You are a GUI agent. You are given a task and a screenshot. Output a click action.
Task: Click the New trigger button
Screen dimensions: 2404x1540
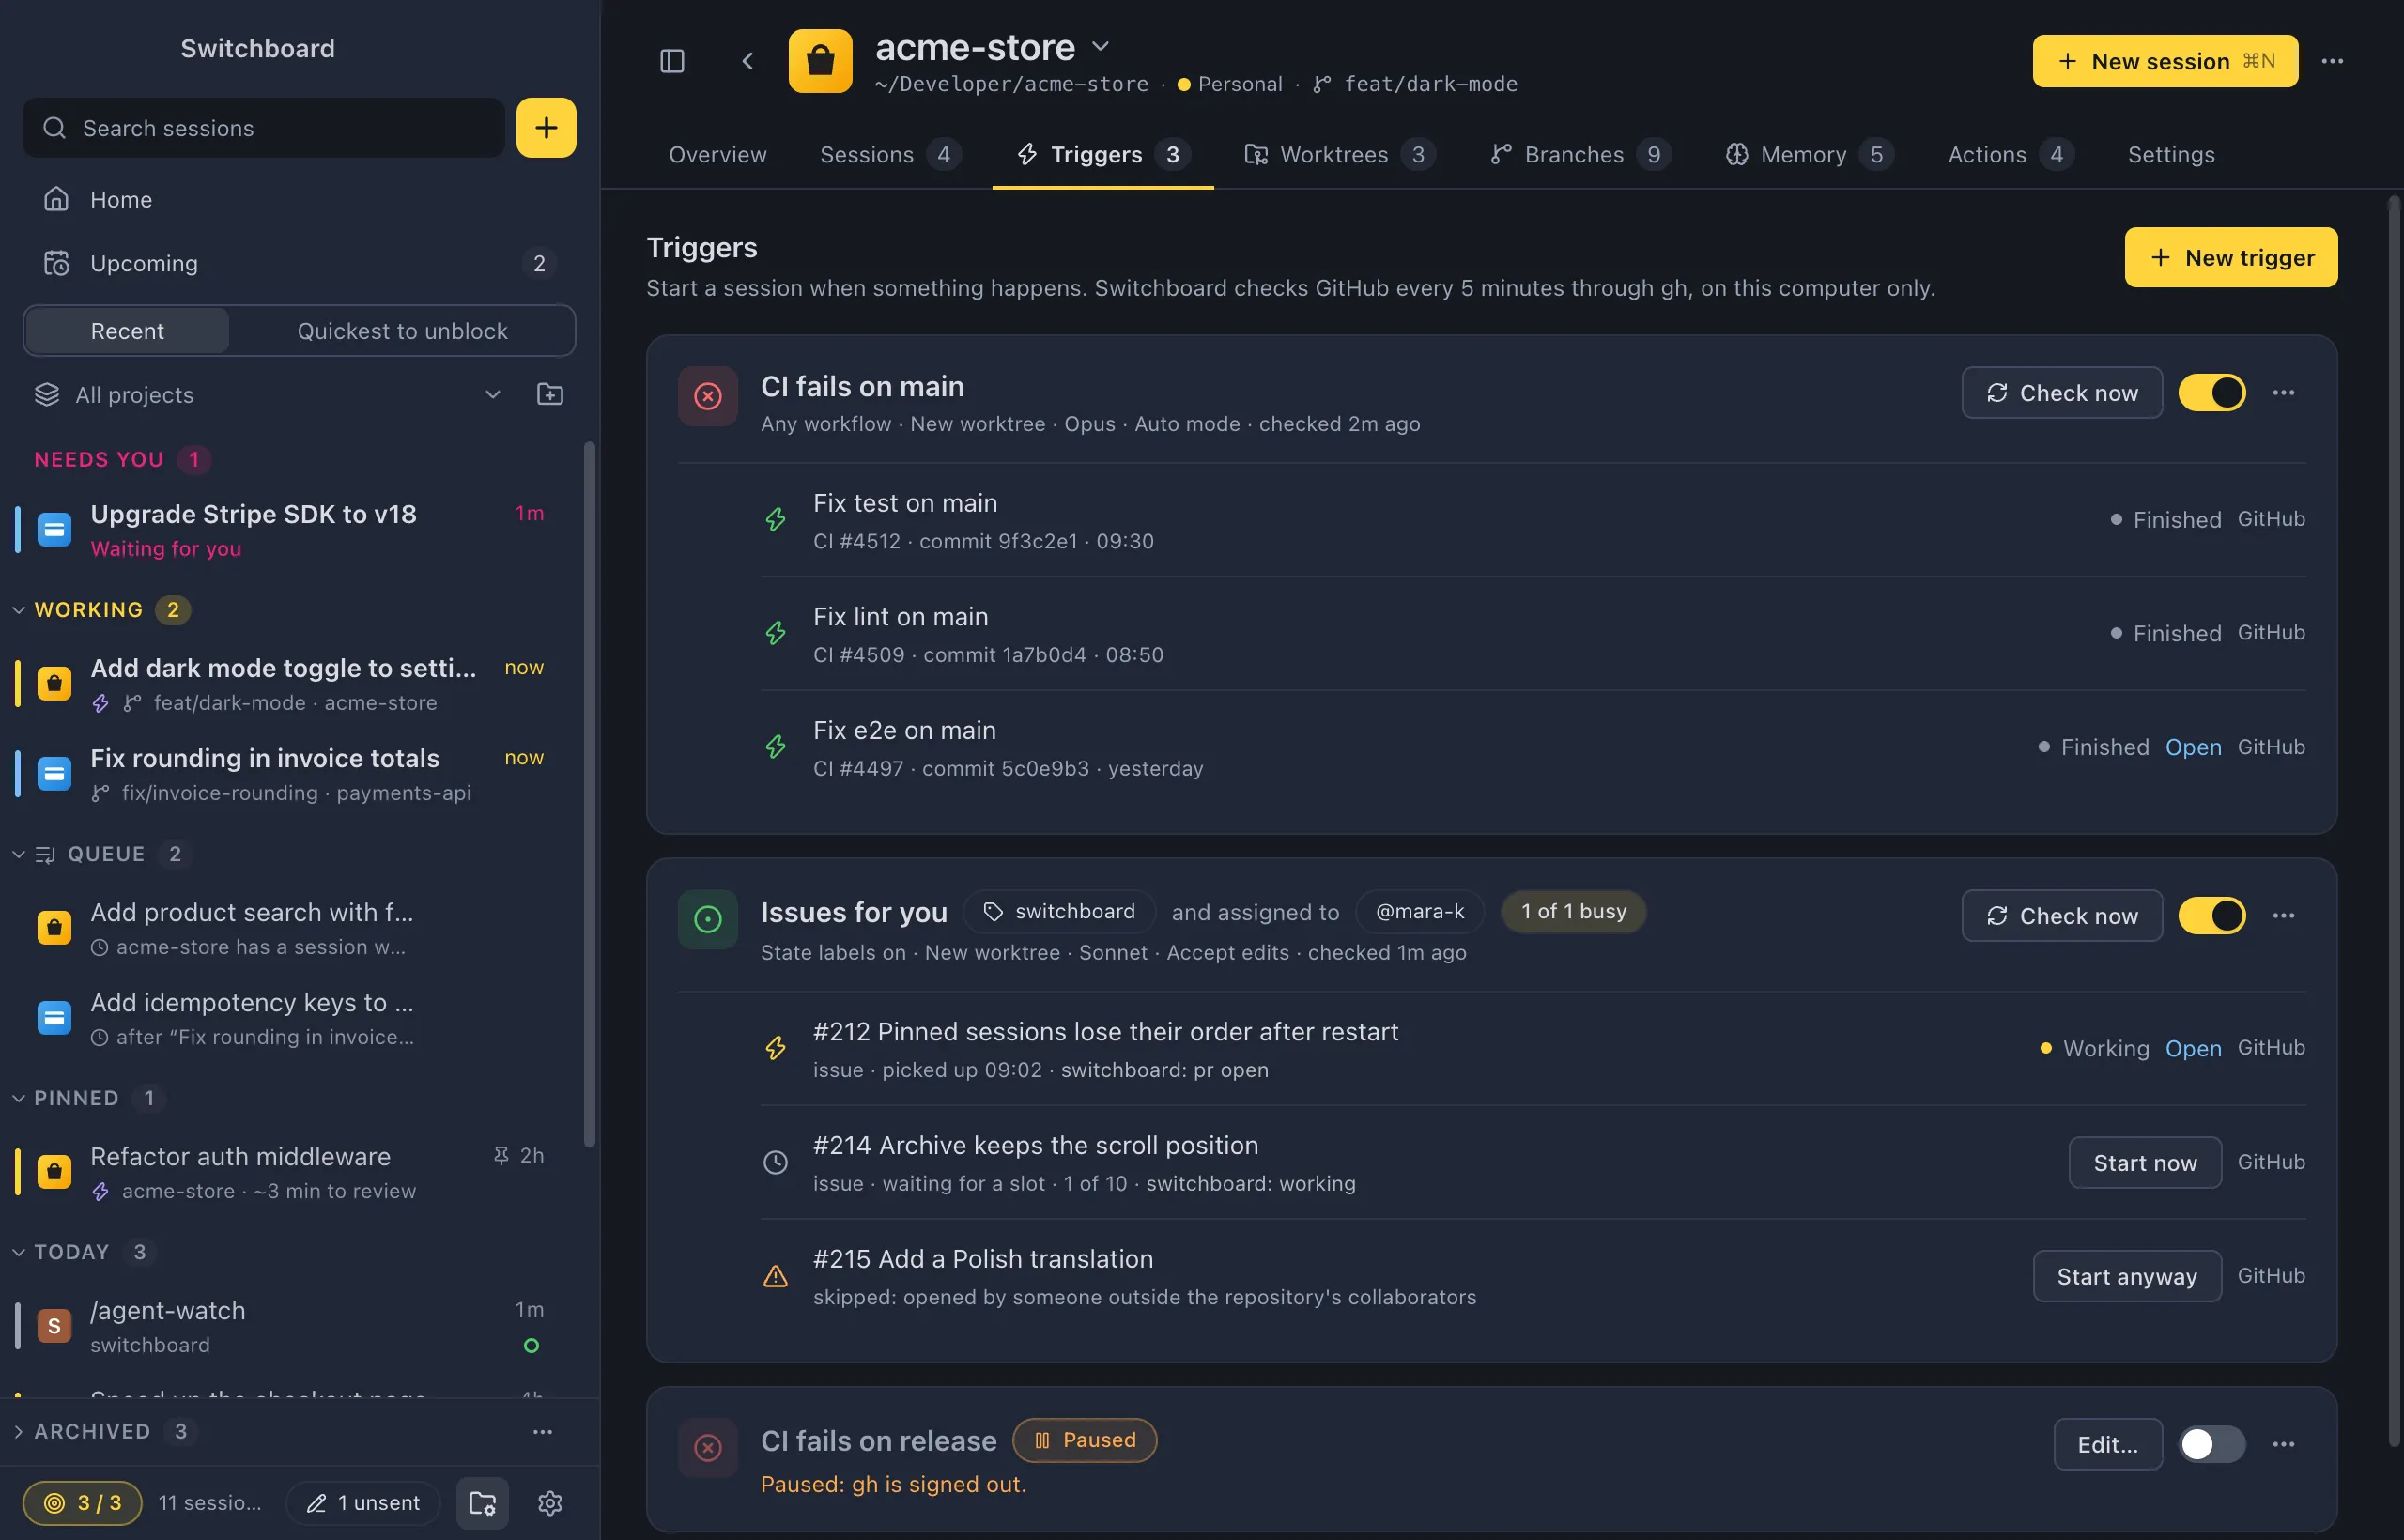(x=2231, y=257)
